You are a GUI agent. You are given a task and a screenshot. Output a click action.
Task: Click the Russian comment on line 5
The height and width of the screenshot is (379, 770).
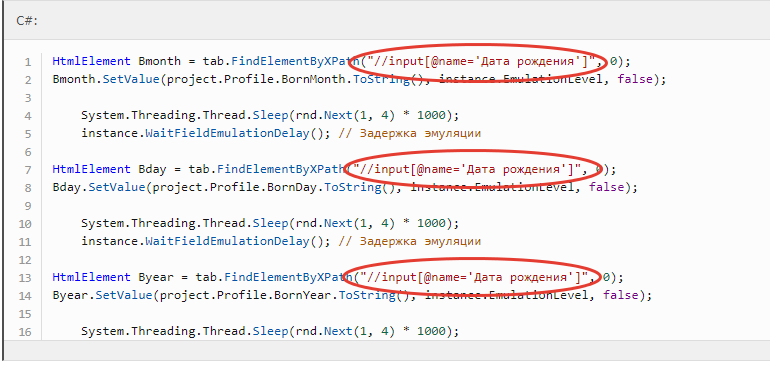coord(410,134)
